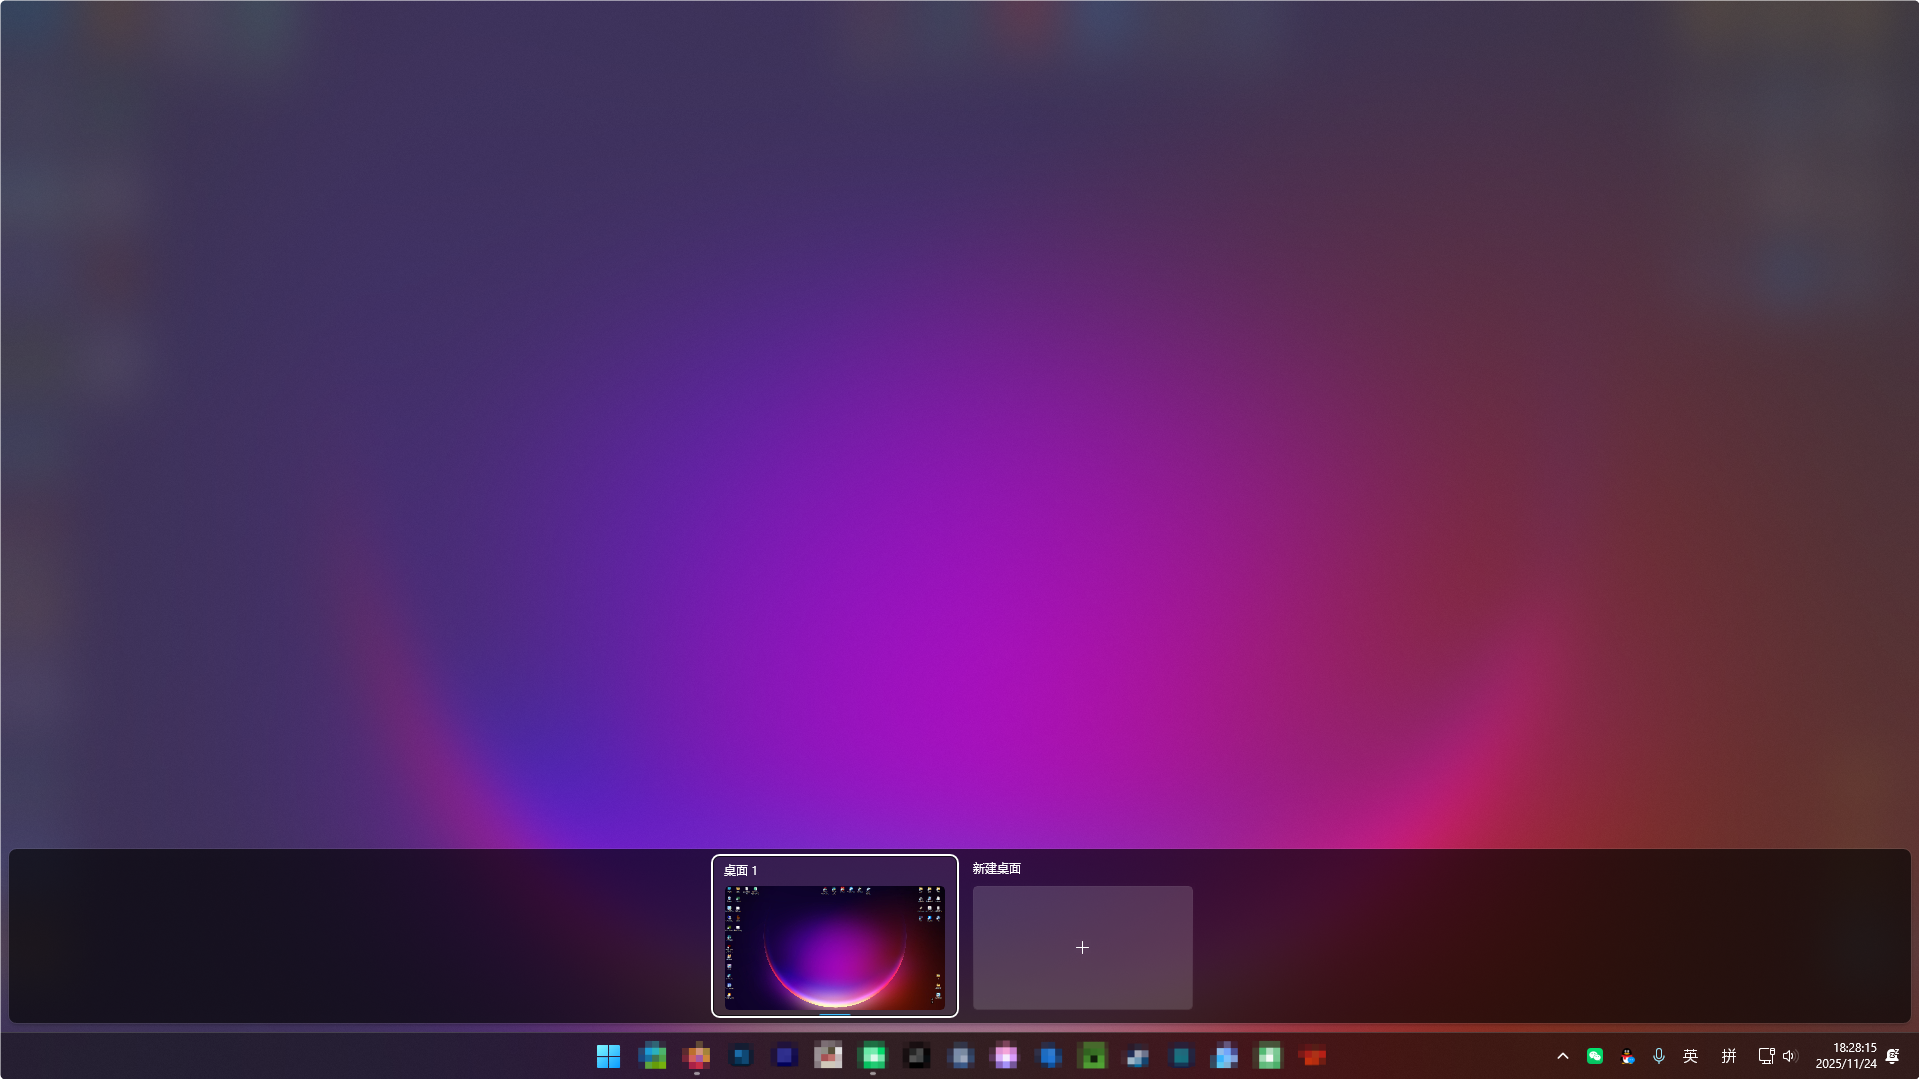Image resolution: width=1919 pixels, height=1079 pixels.
Task: Toggle input method by clicking 英
Action: (1690, 1055)
